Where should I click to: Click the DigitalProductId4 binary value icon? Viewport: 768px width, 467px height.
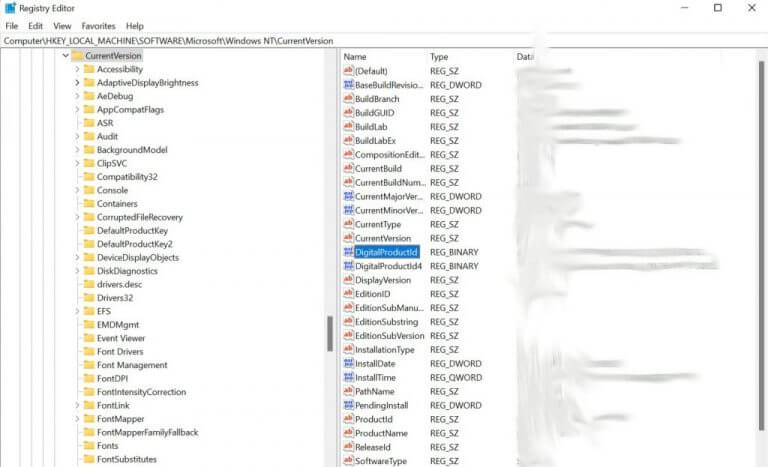tap(348, 266)
